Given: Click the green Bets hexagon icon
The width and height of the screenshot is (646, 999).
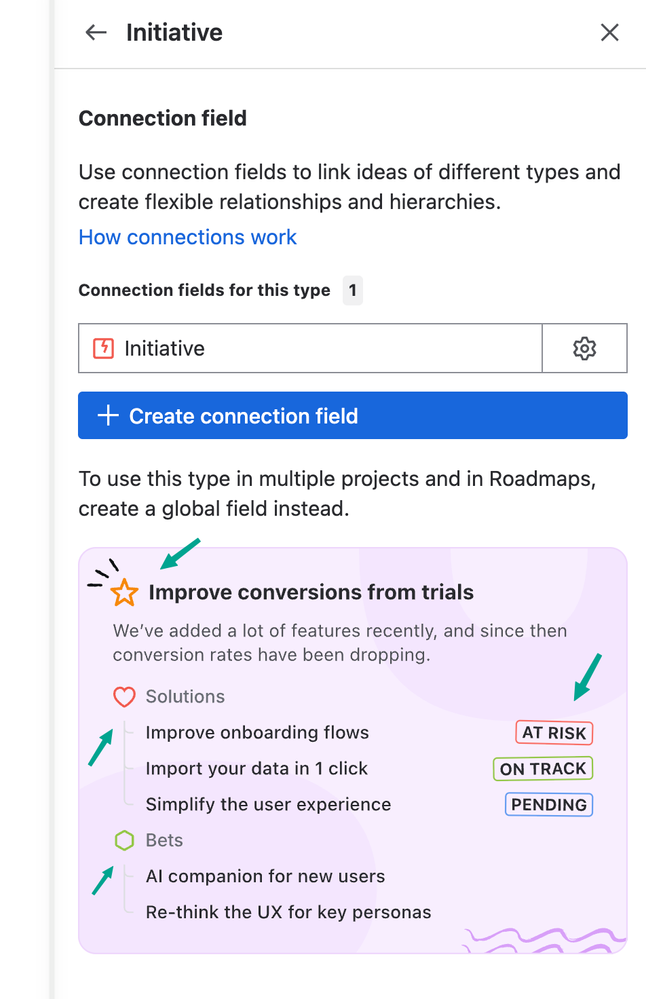Looking at the screenshot, I should click(x=124, y=840).
